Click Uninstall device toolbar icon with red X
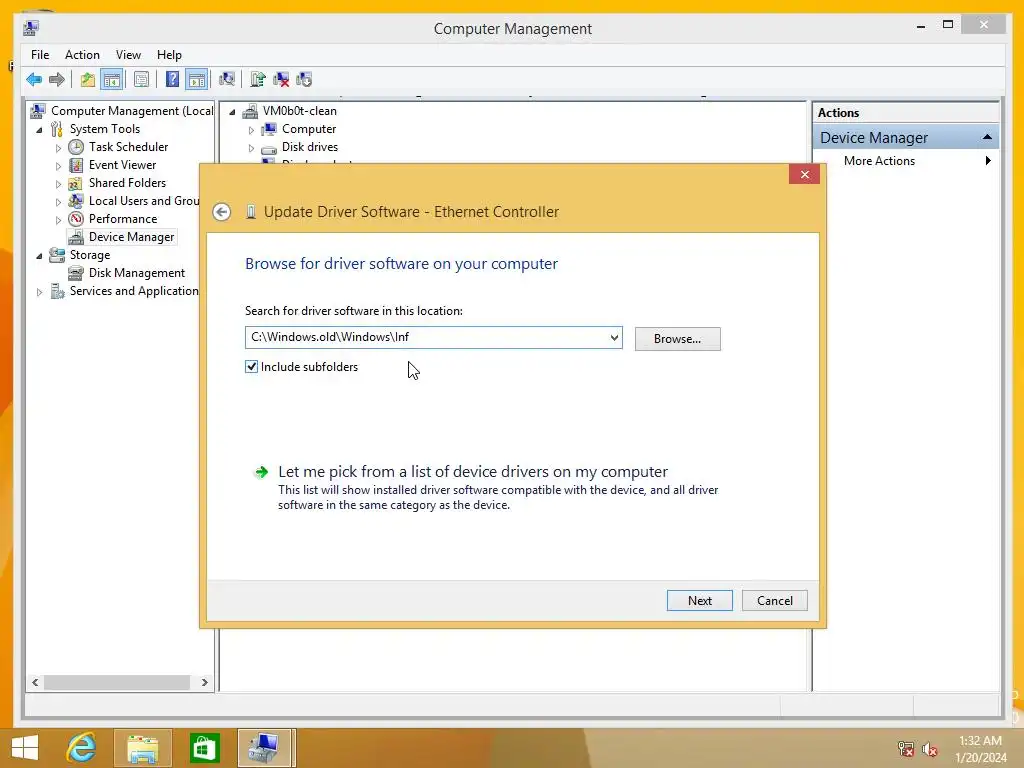This screenshot has height=768, width=1024. [x=281, y=80]
